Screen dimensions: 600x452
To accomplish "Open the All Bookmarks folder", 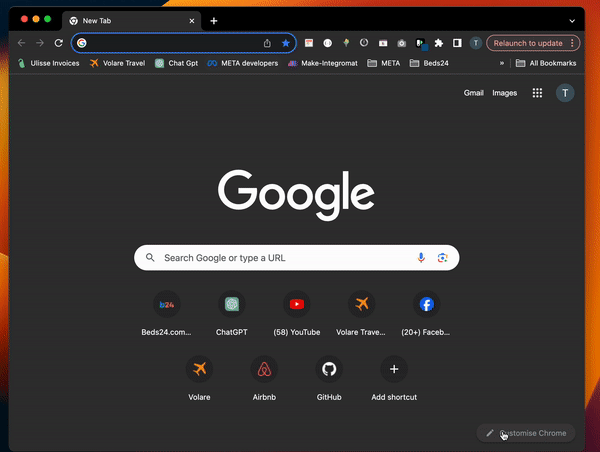I will click(546, 63).
